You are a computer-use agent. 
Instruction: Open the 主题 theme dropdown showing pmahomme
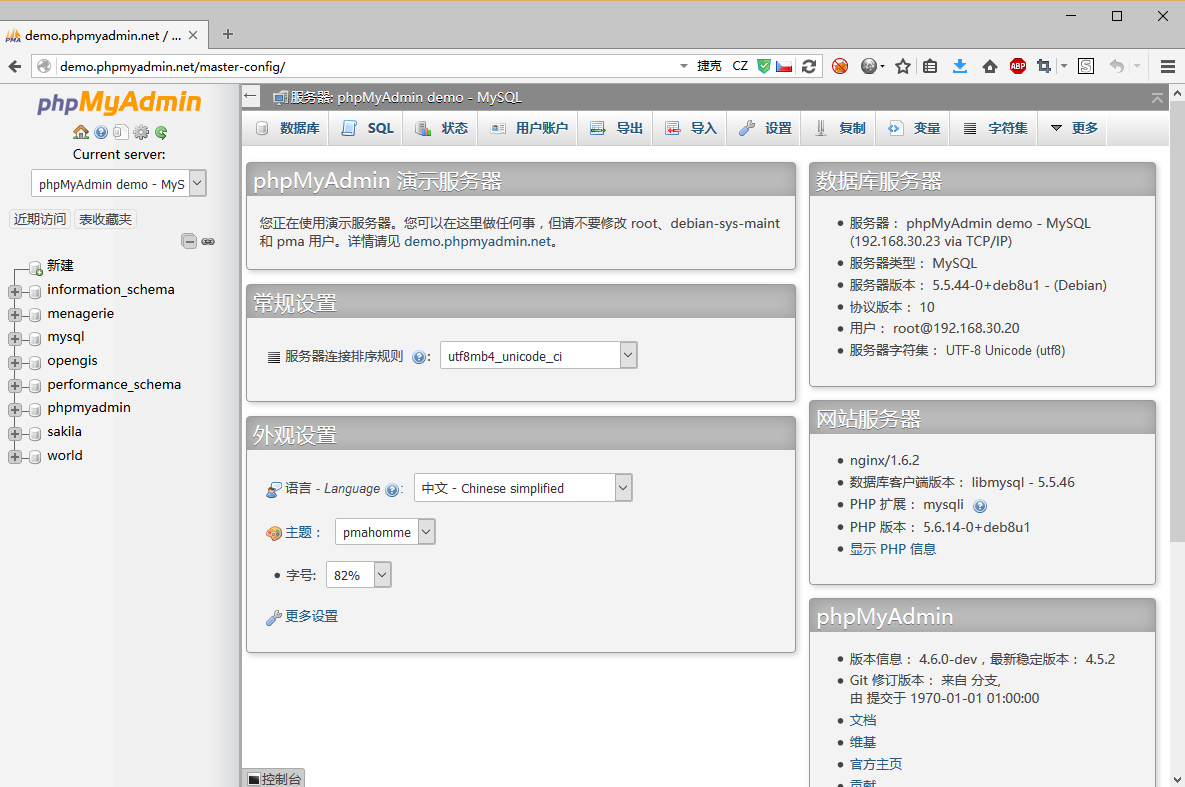click(x=385, y=533)
